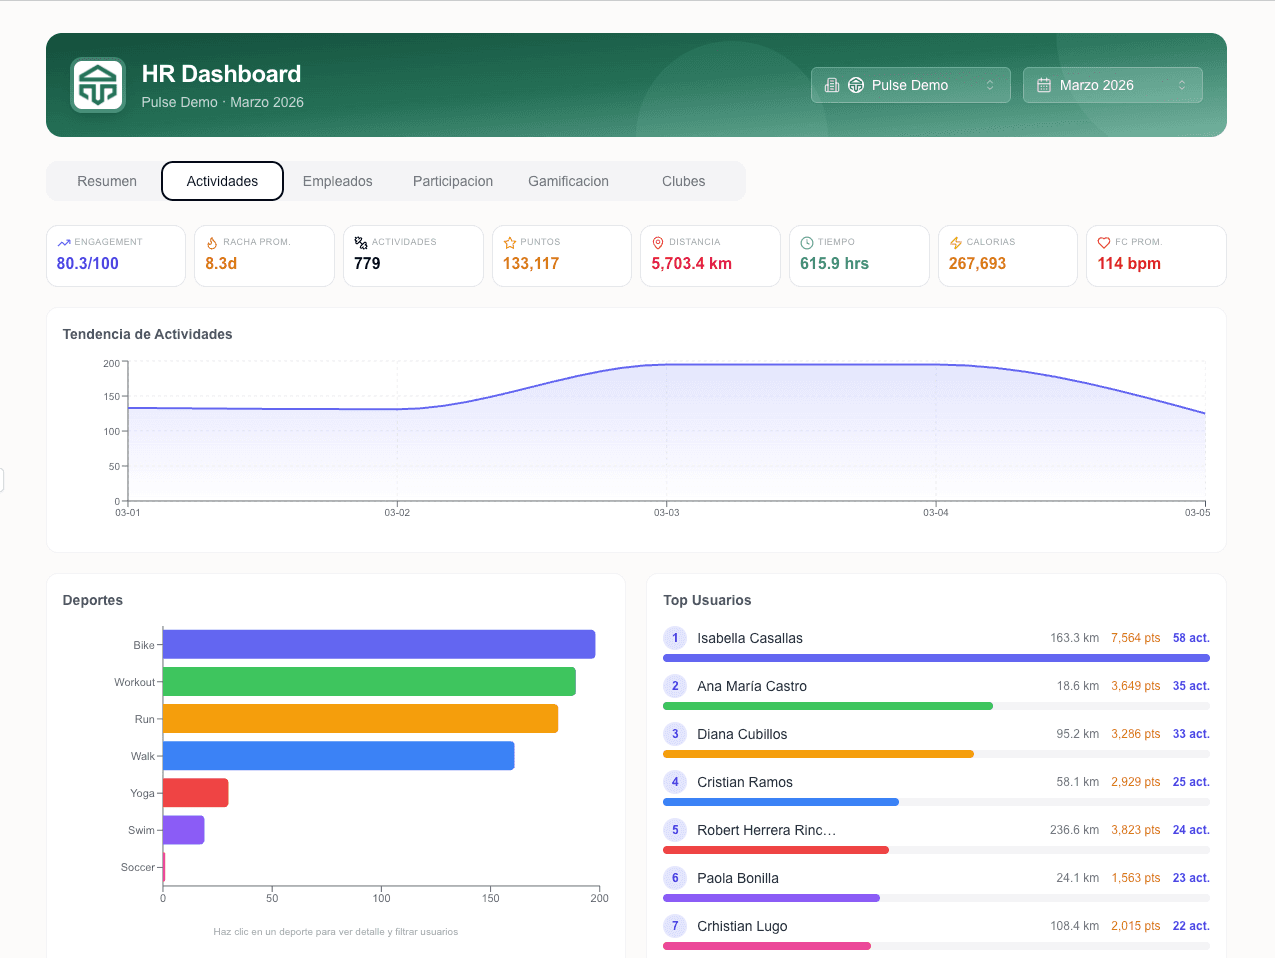Switch to the Empleados tab
Viewport: 1275px width, 958px height.
337,181
